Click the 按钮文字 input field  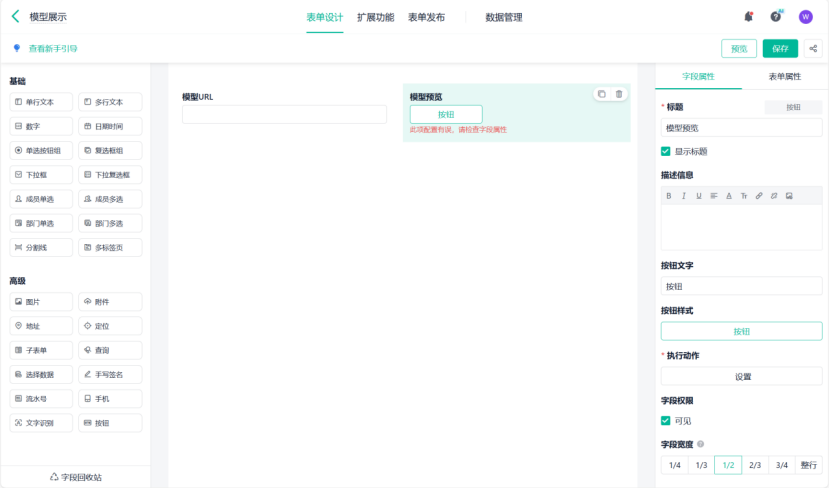click(x=742, y=286)
